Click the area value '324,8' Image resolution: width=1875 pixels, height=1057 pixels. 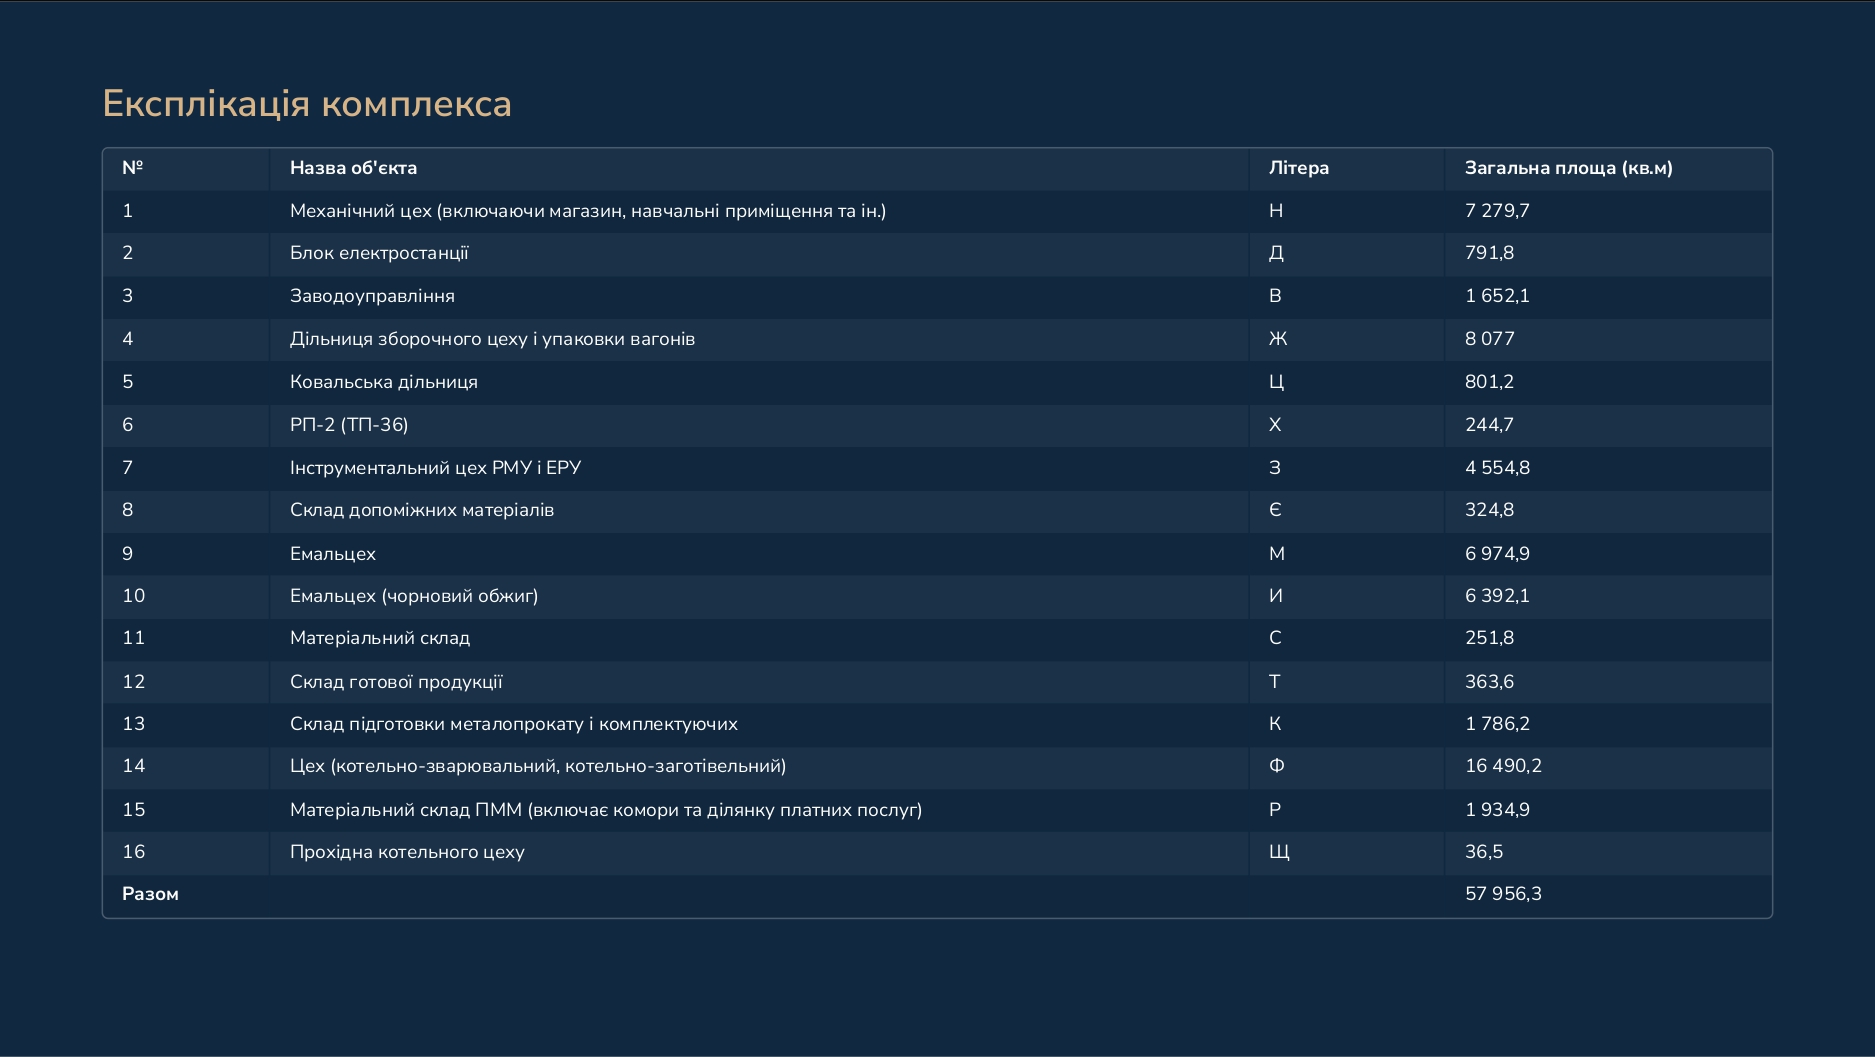pos(1489,510)
